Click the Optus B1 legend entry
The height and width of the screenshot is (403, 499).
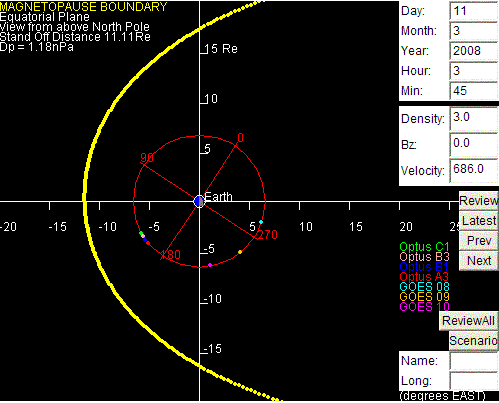(424, 267)
